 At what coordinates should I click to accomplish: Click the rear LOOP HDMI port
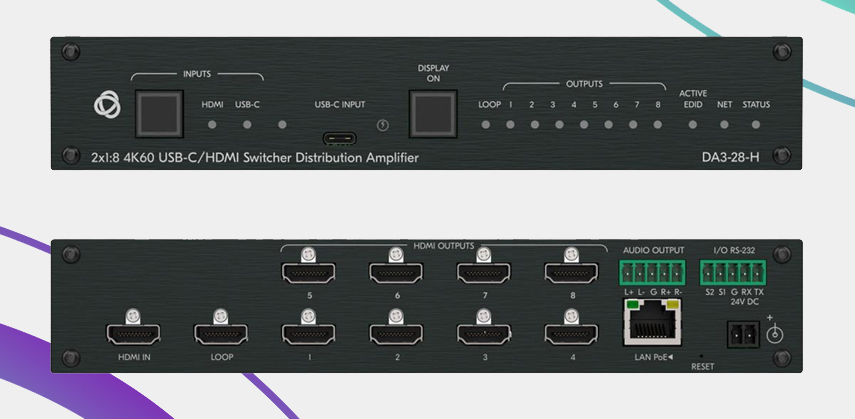point(221,334)
